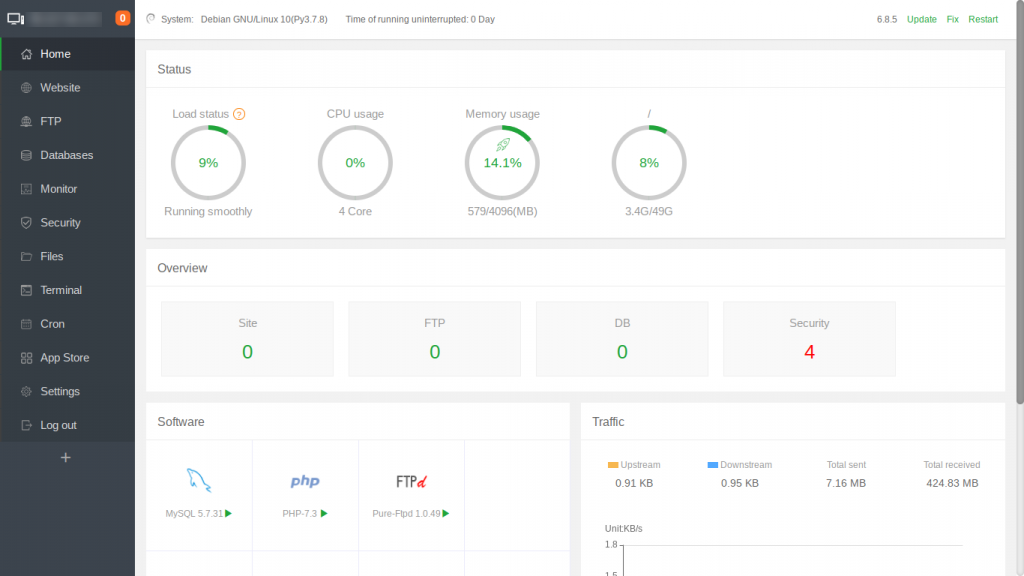Click the disk usage 8% gauge
Image resolution: width=1024 pixels, height=576 pixels.
tap(649, 162)
